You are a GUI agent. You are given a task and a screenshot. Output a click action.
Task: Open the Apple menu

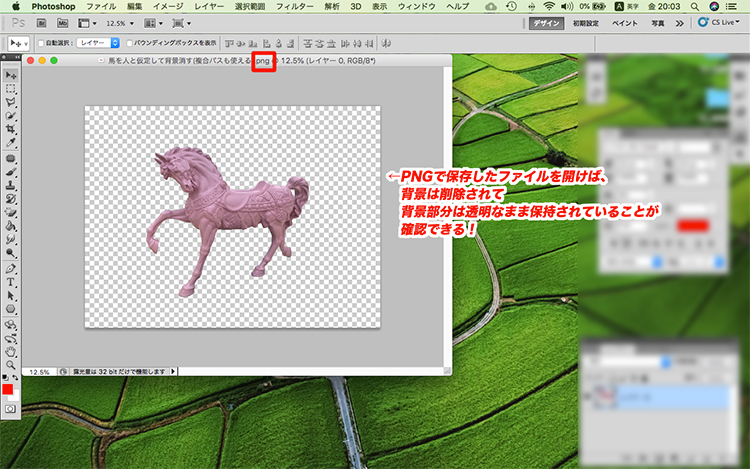tap(16, 6)
